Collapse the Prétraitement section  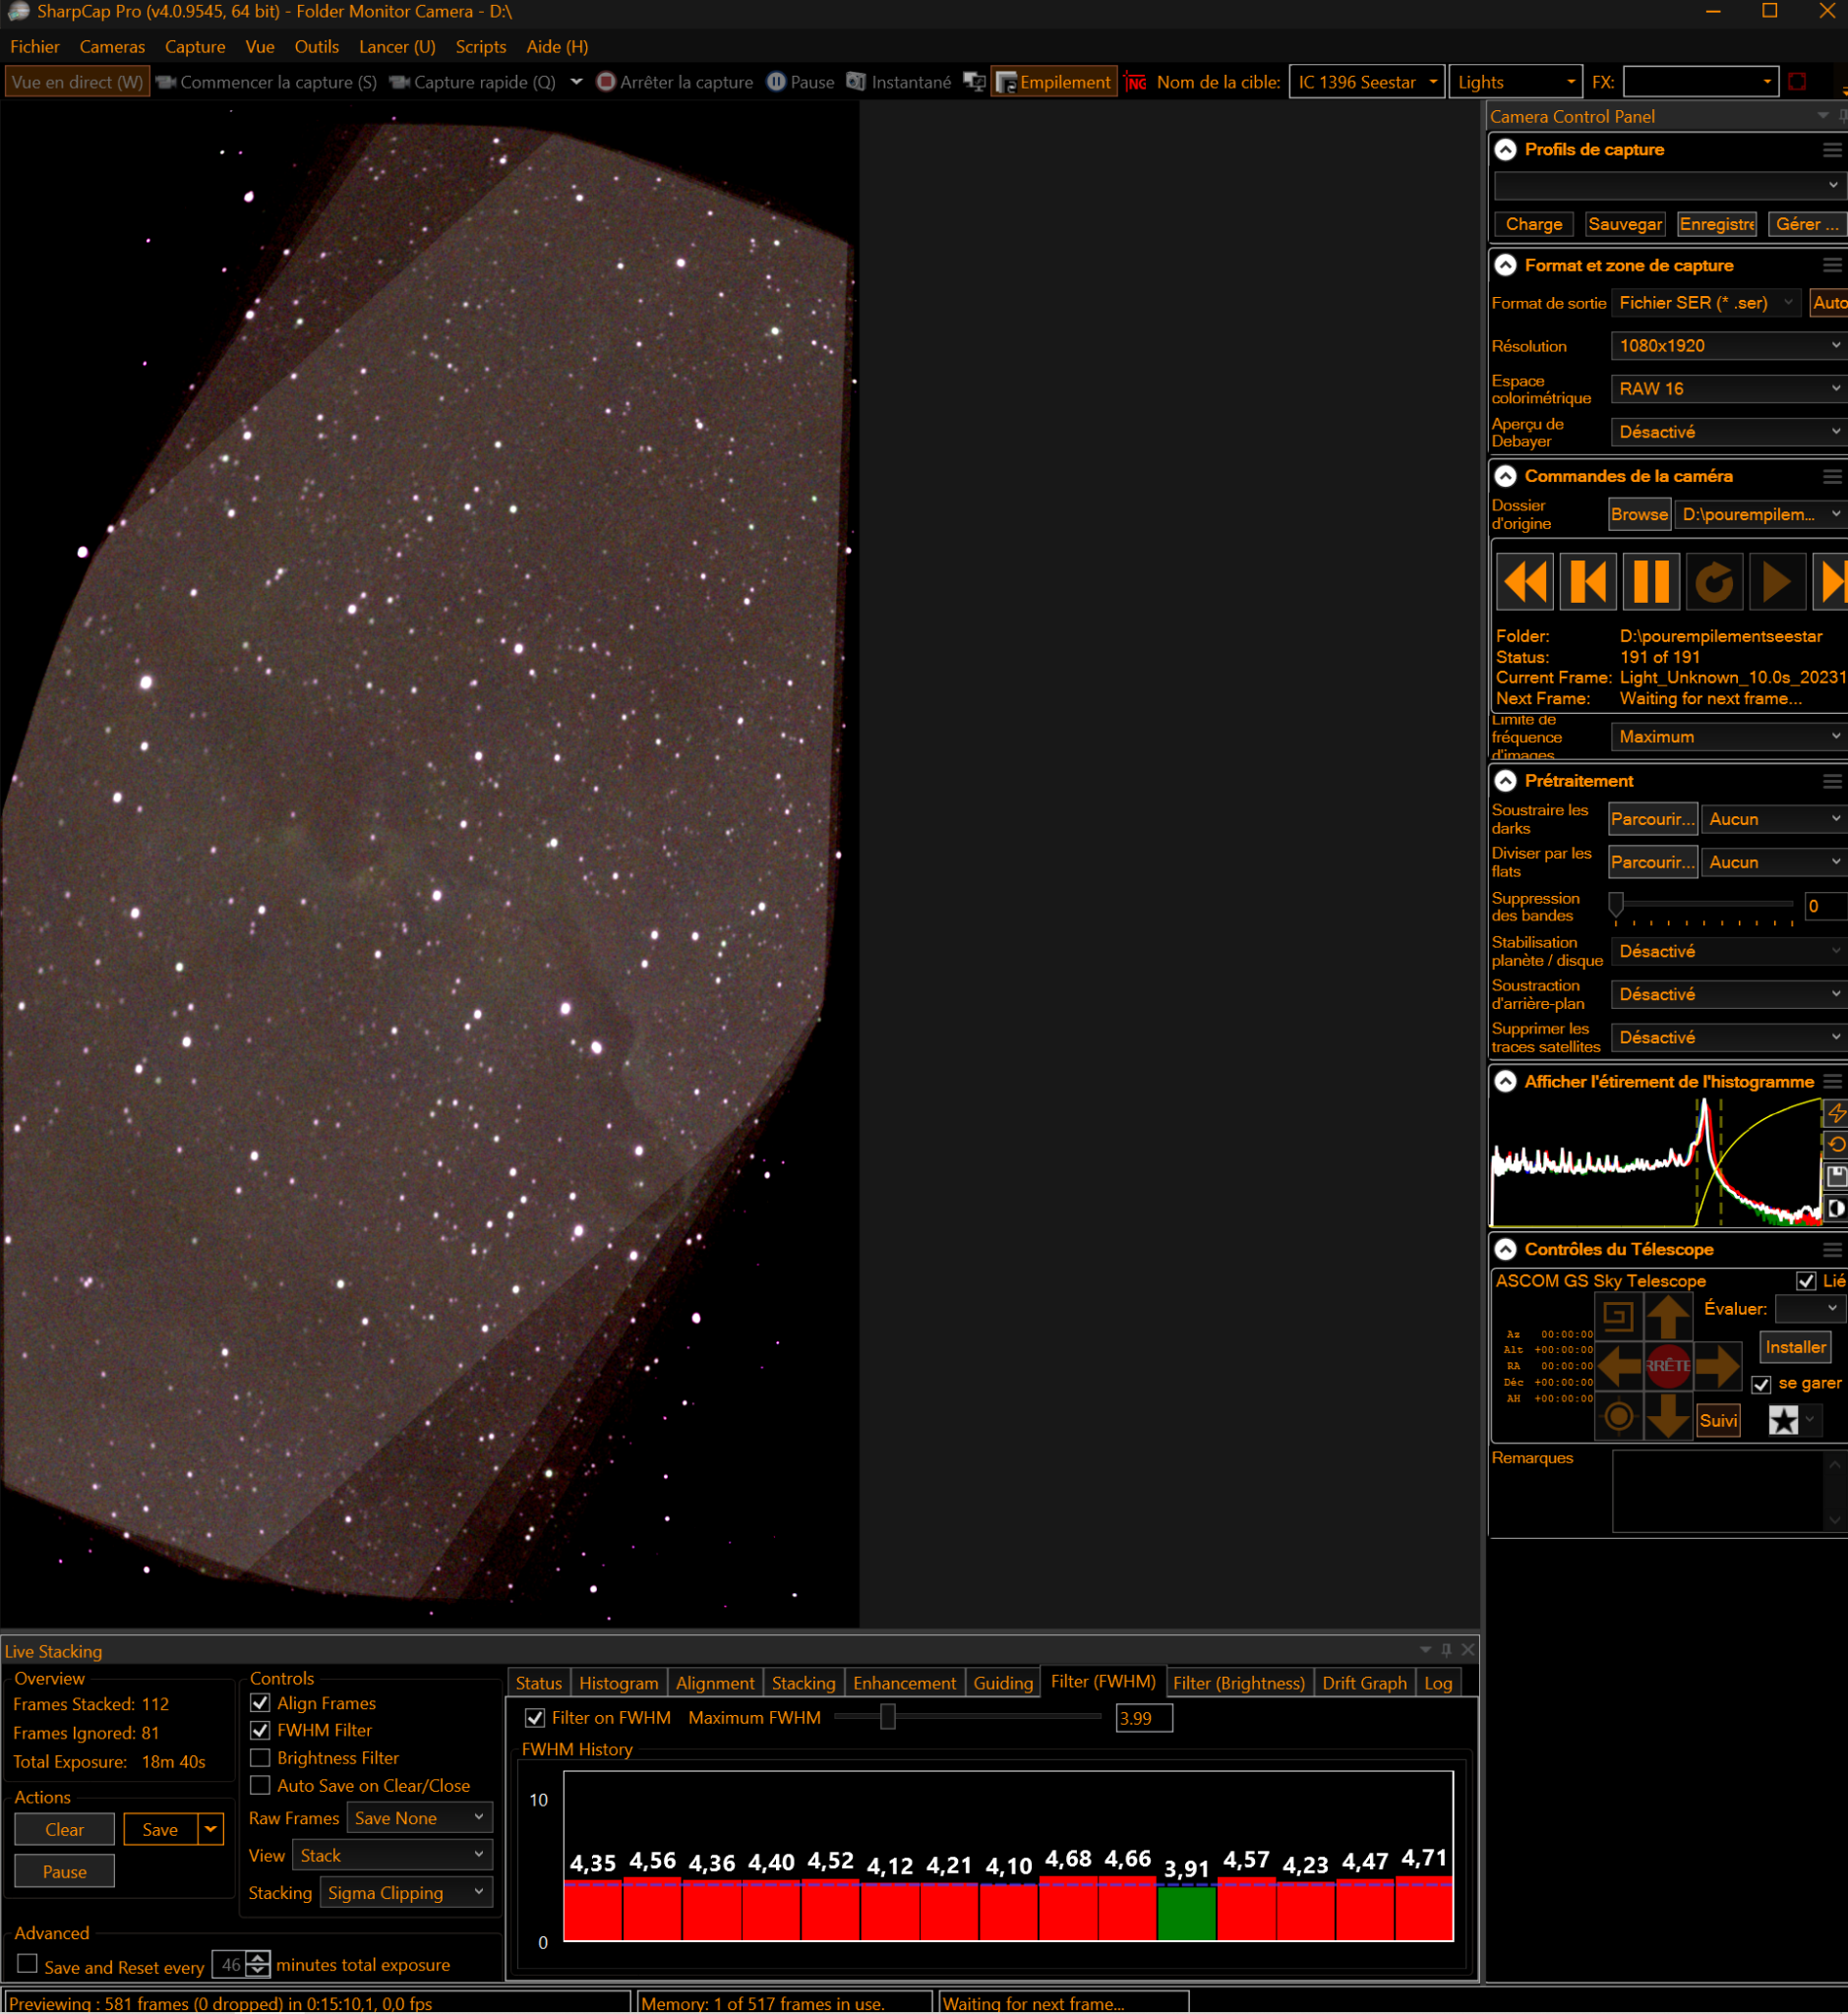[x=1505, y=781]
